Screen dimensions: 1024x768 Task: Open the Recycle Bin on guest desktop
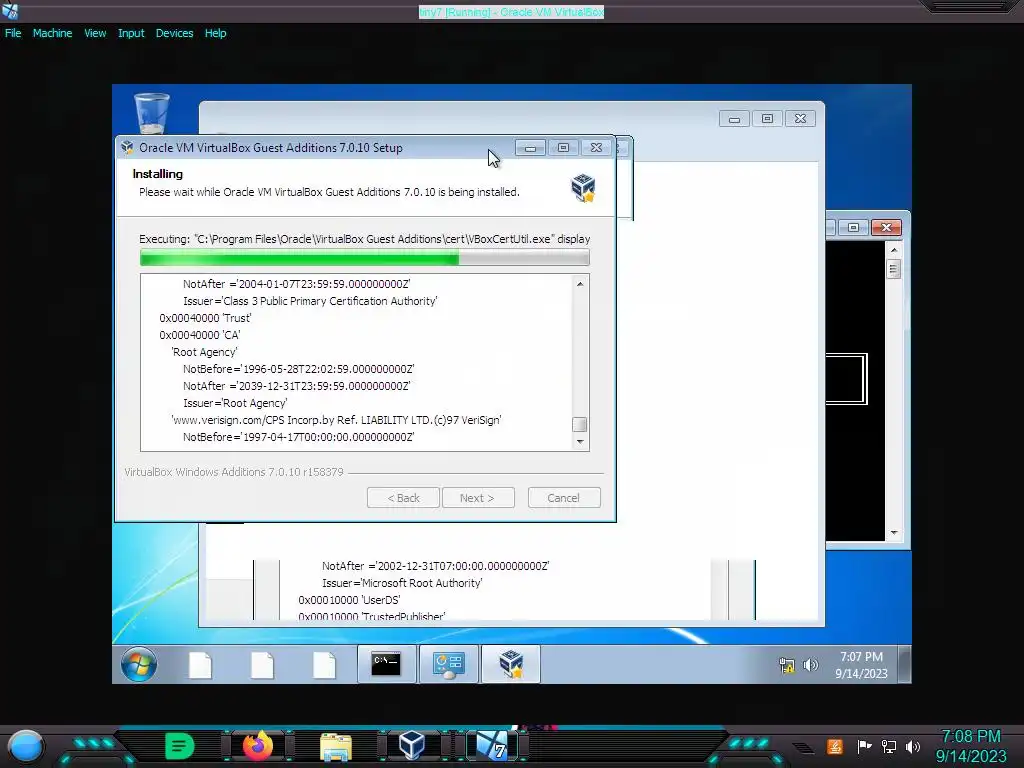tap(152, 113)
